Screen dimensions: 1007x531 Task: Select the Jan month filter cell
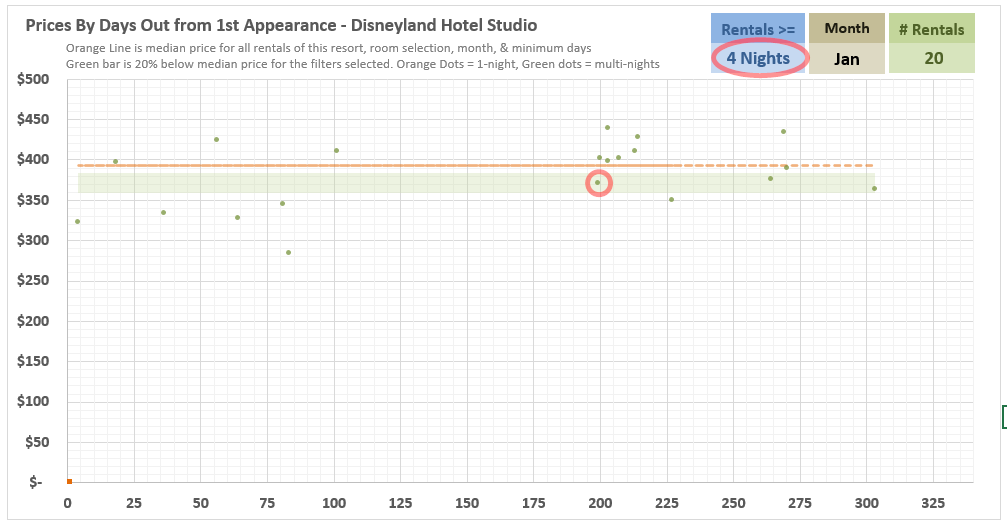(846, 58)
